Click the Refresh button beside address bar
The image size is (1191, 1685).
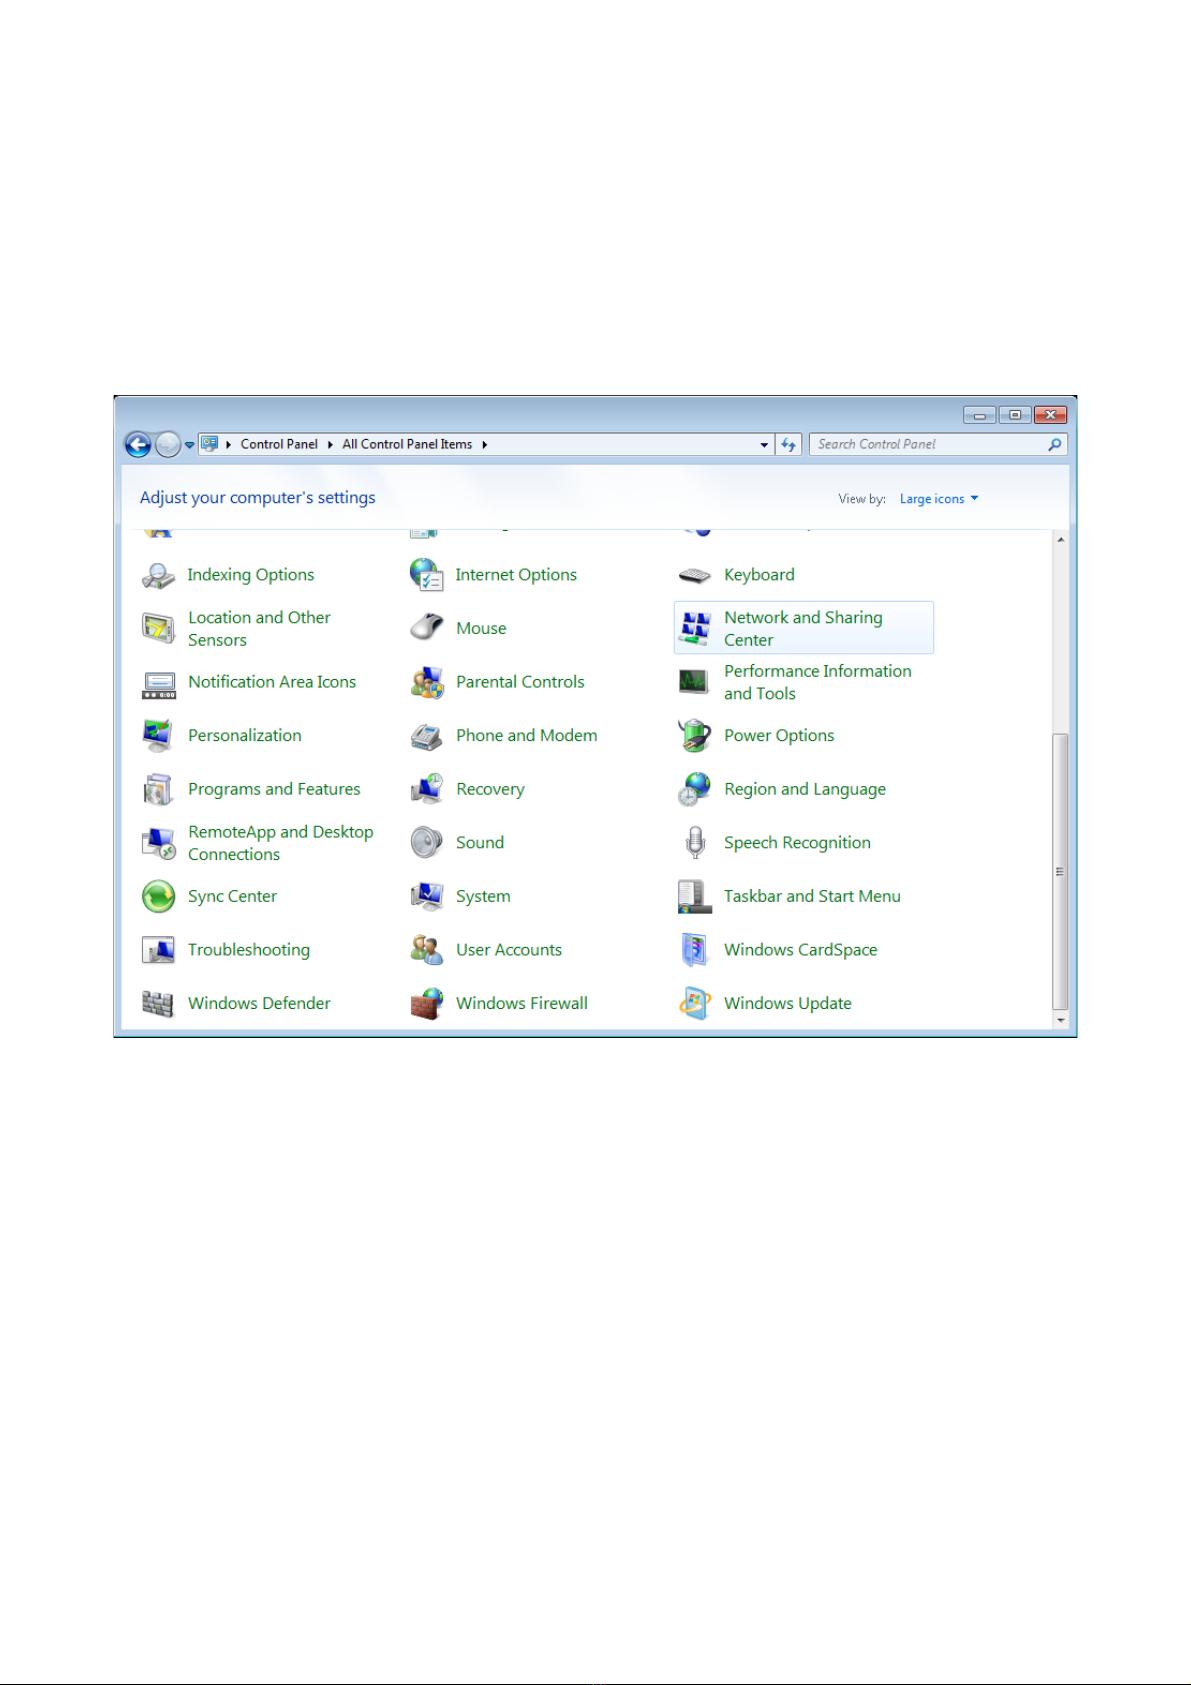pyautogui.click(x=789, y=445)
